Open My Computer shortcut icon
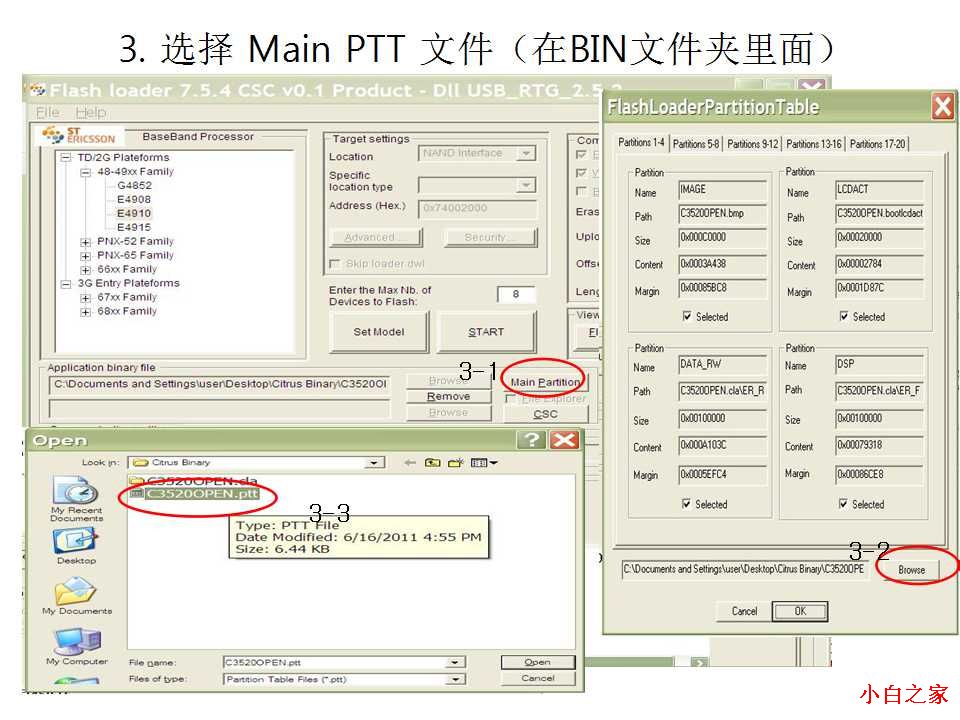 tap(77, 647)
